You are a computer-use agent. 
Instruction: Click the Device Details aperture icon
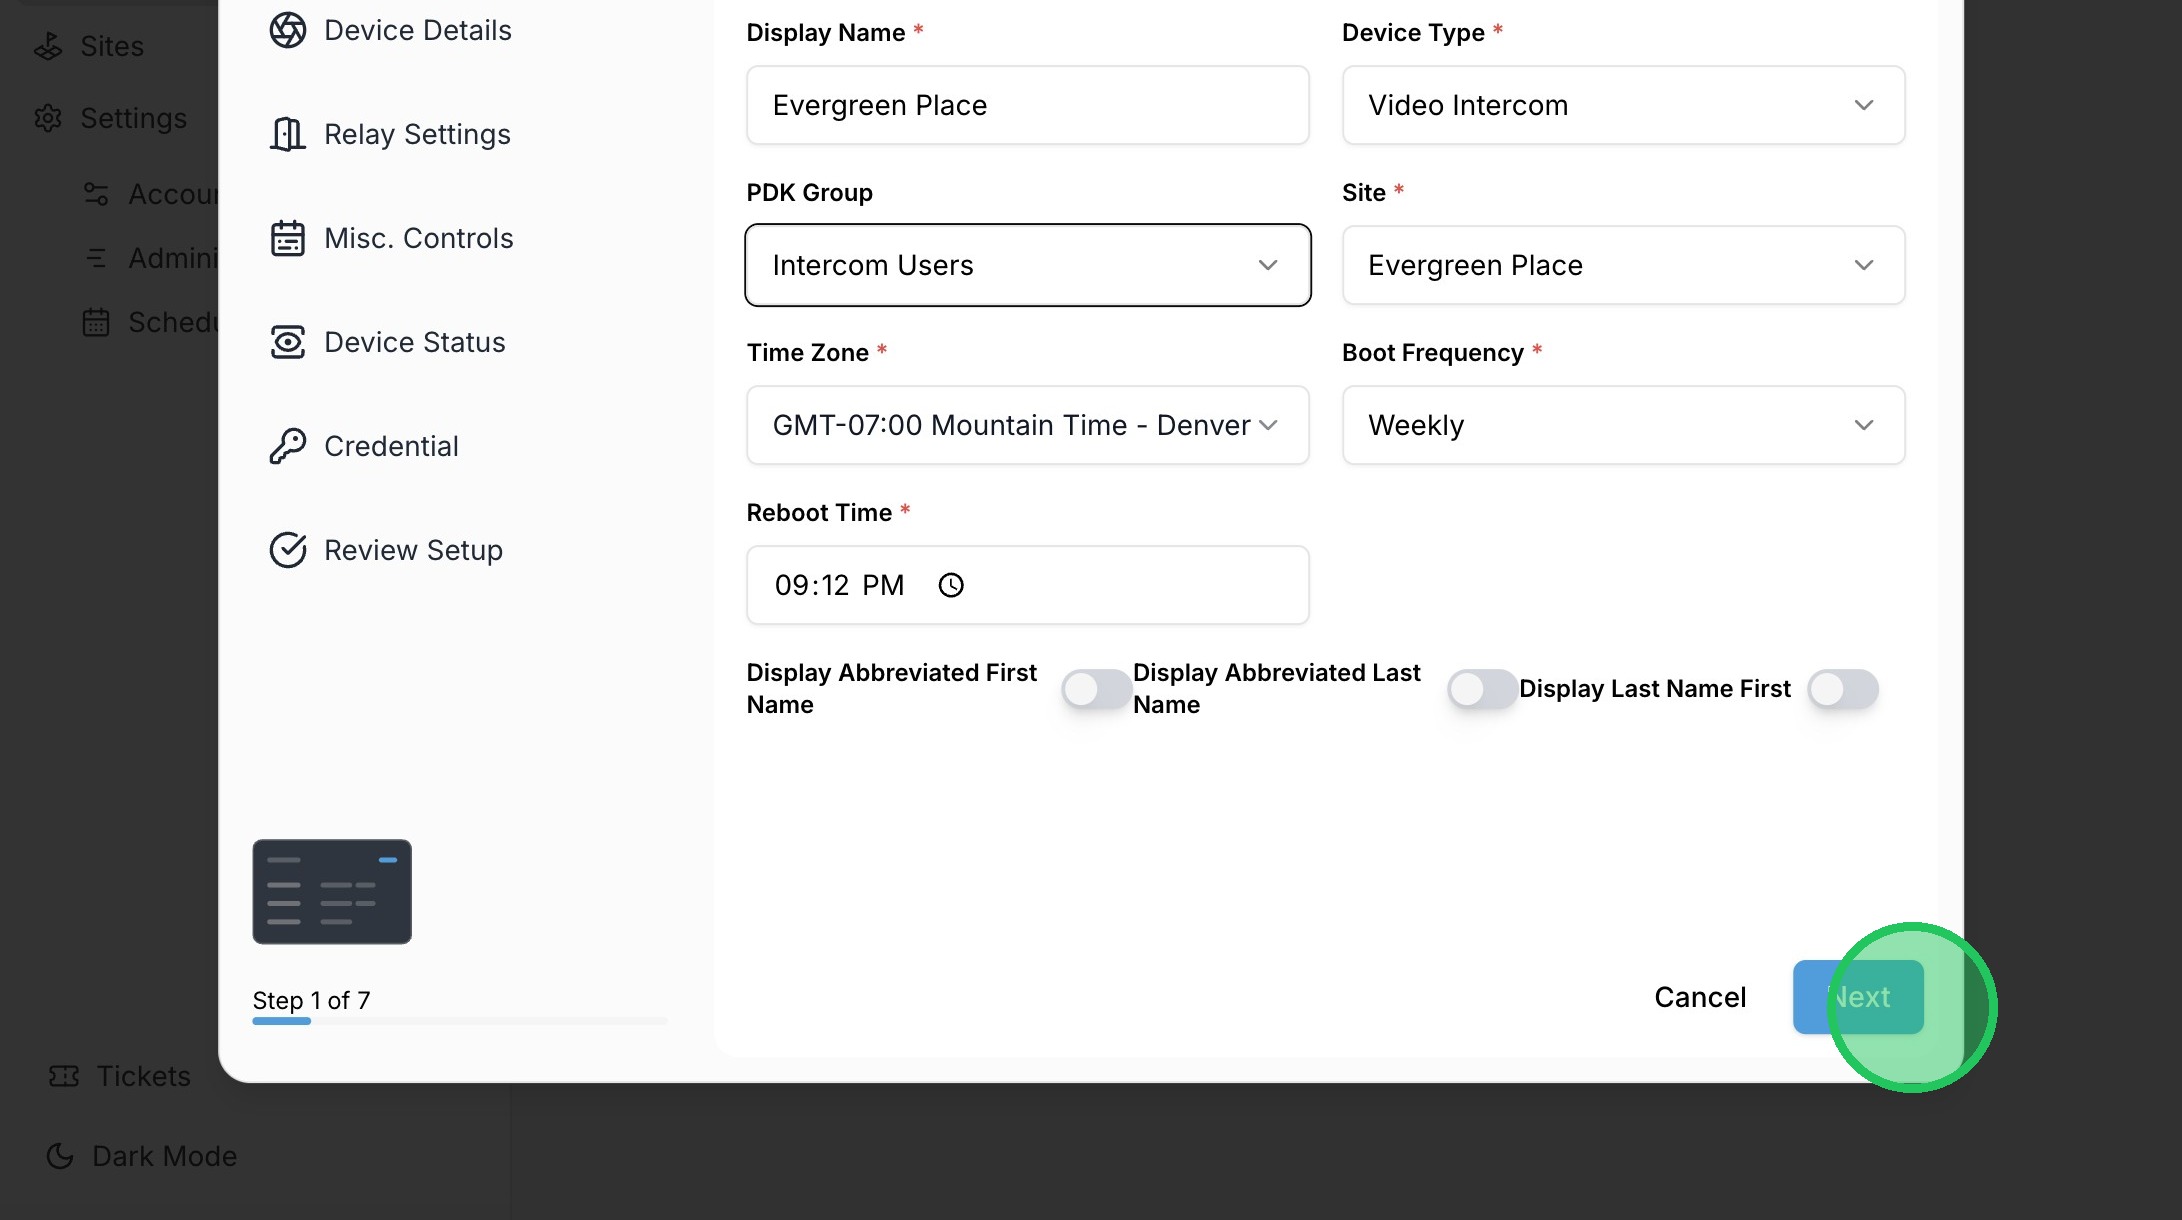[x=288, y=30]
